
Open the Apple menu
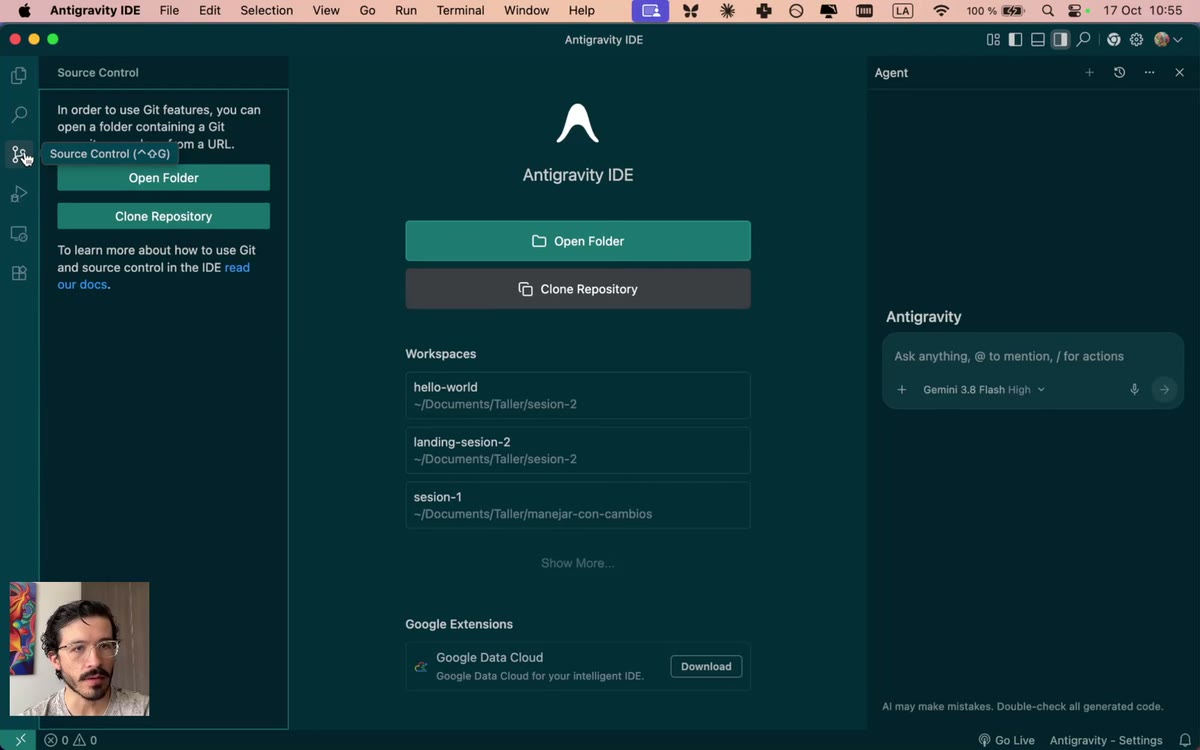click(24, 11)
